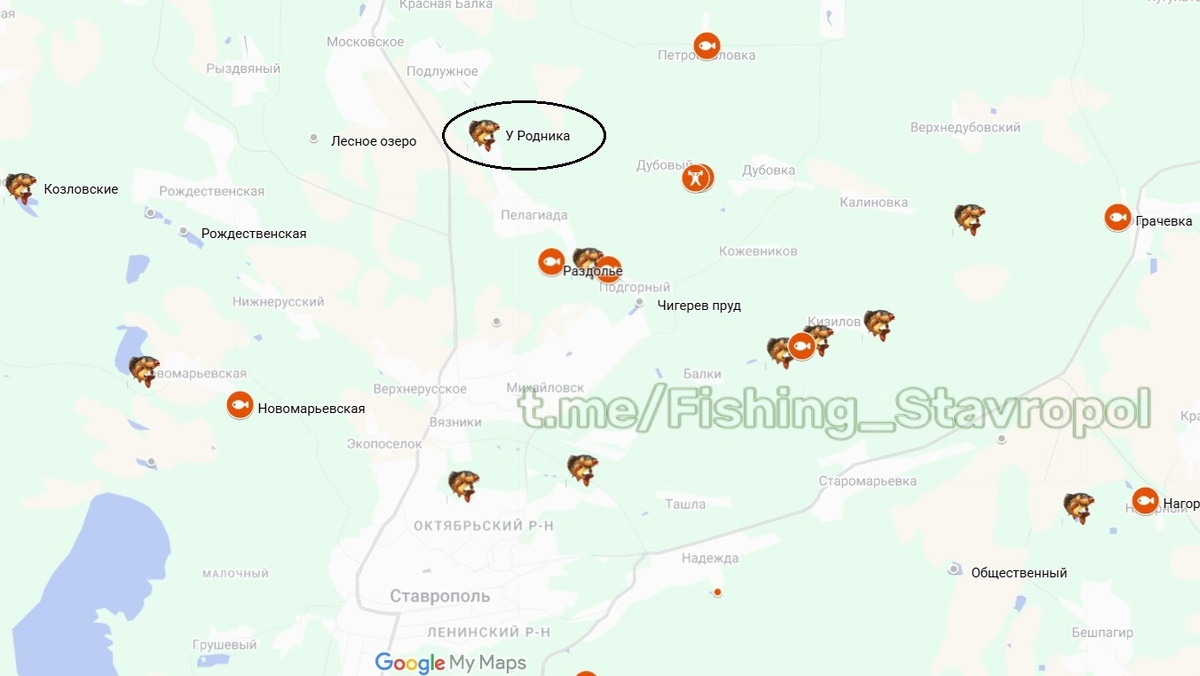Open the orange fish pin near Петровка
The width and height of the screenshot is (1200, 676).
(707, 46)
